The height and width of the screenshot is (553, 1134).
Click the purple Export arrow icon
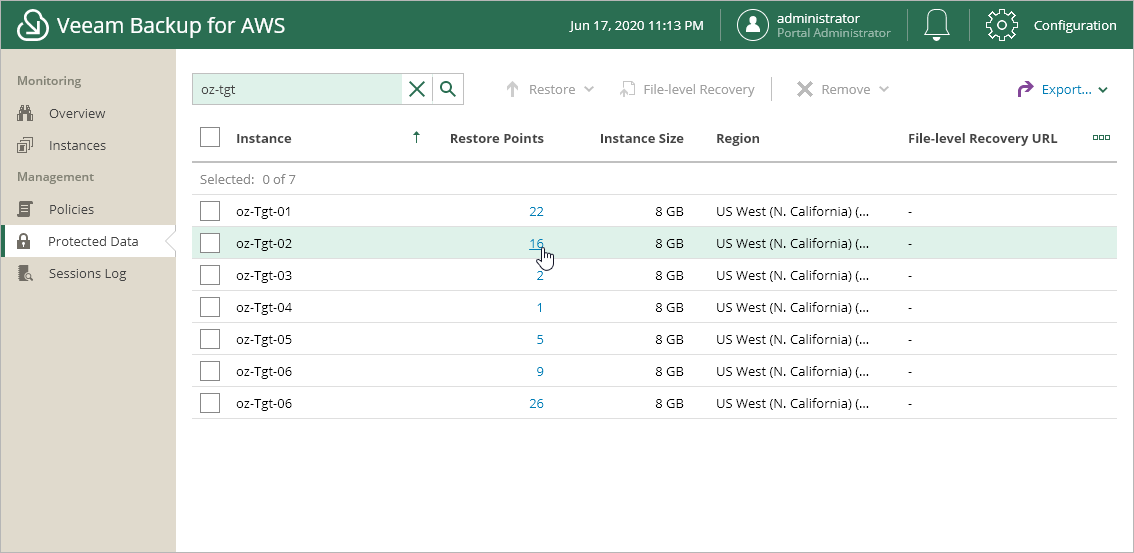tap(1026, 90)
